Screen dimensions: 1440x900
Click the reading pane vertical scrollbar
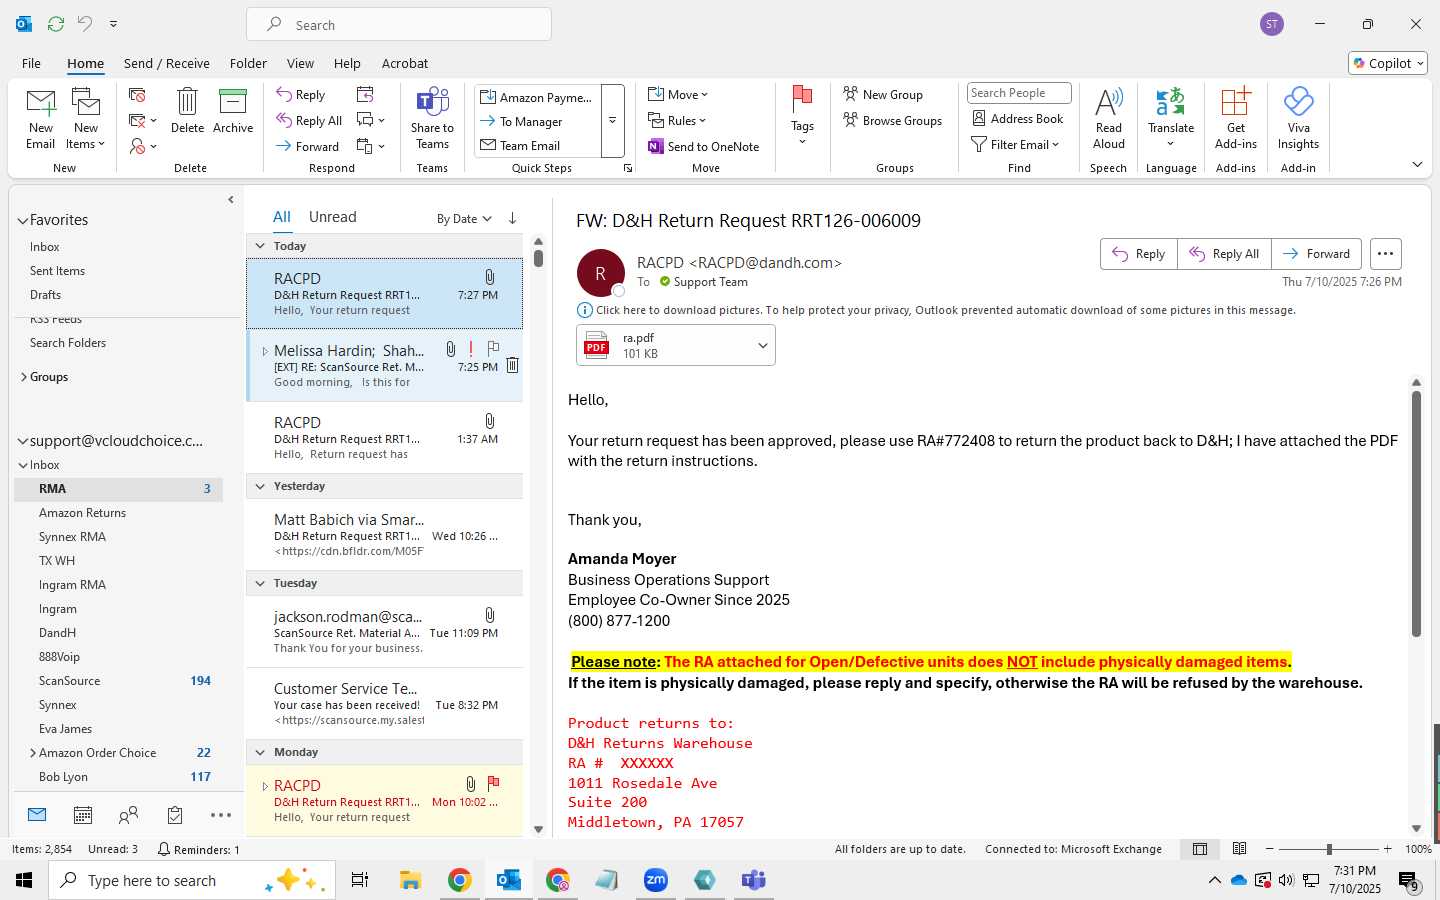[1416, 513]
